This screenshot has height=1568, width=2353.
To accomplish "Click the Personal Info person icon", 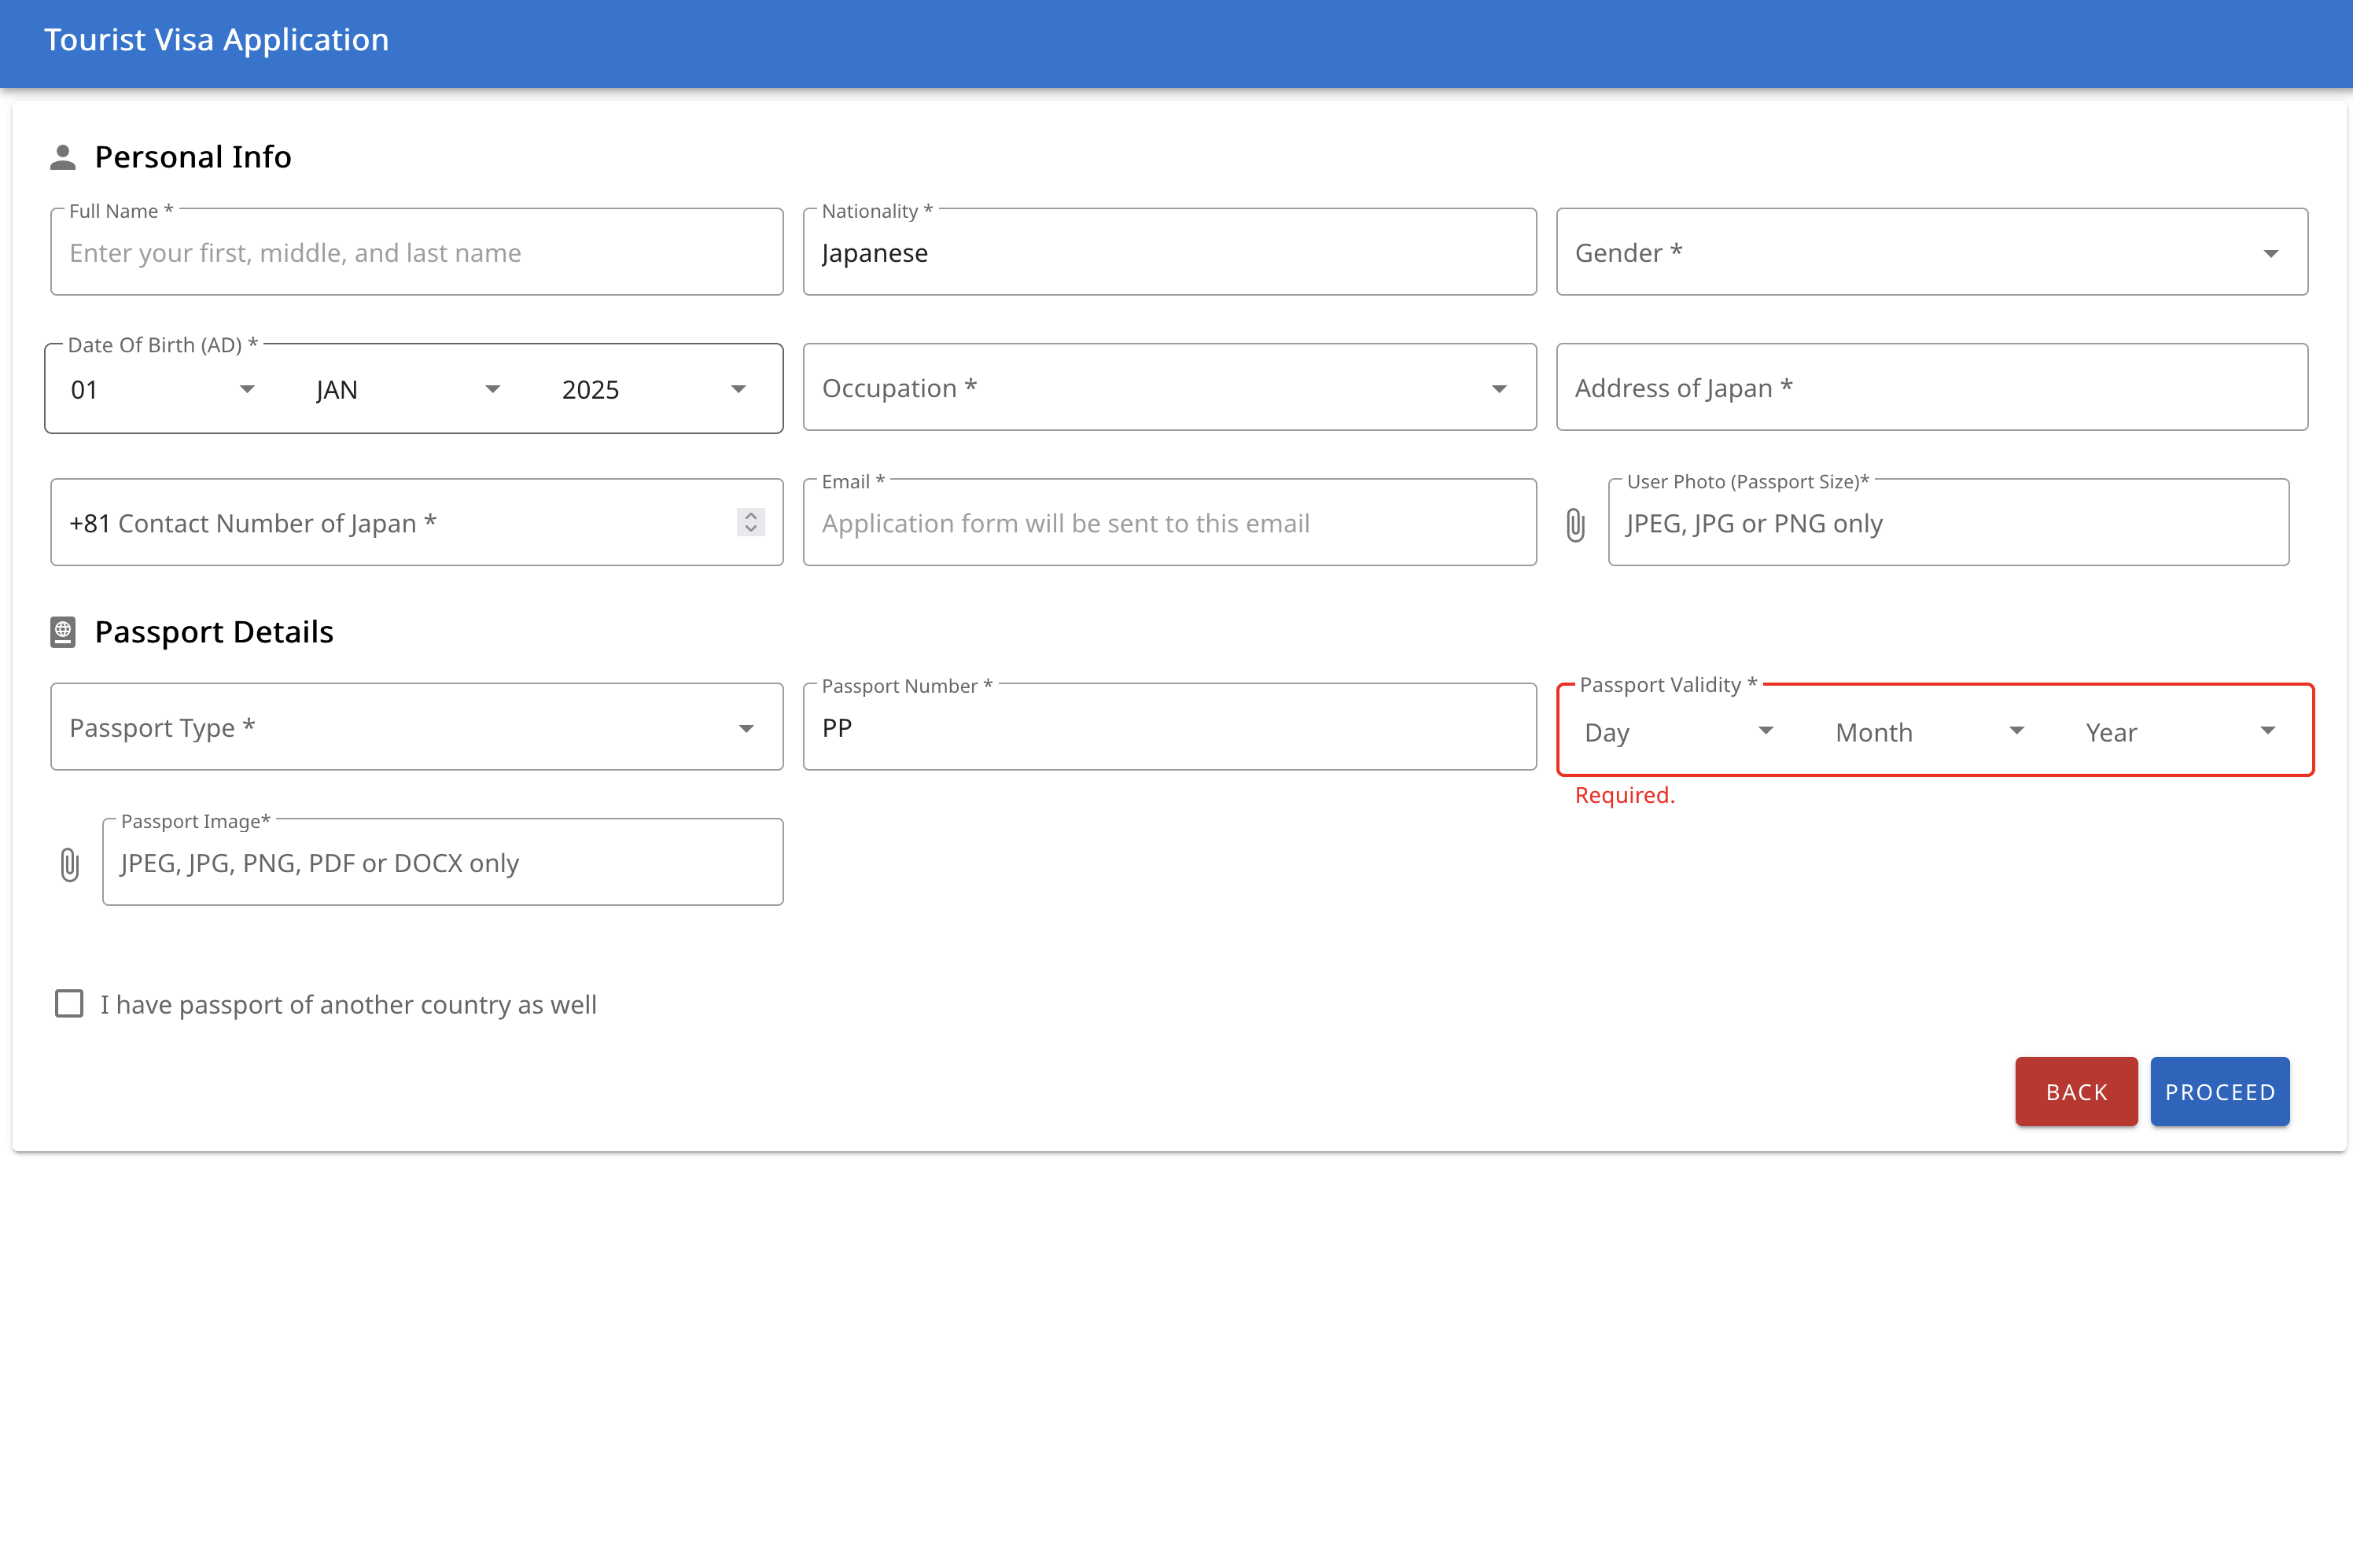I will point(63,157).
